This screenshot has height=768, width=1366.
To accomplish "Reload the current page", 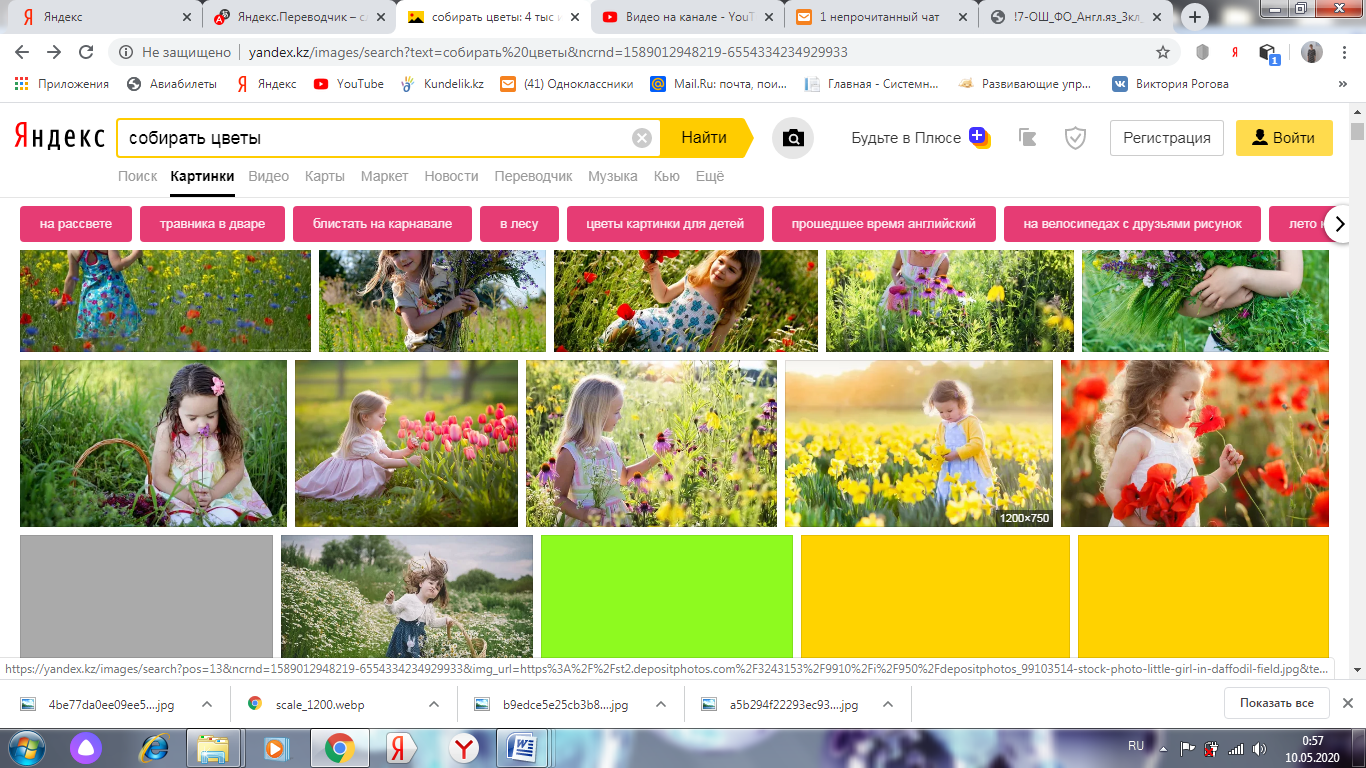I will coord(85,52).
